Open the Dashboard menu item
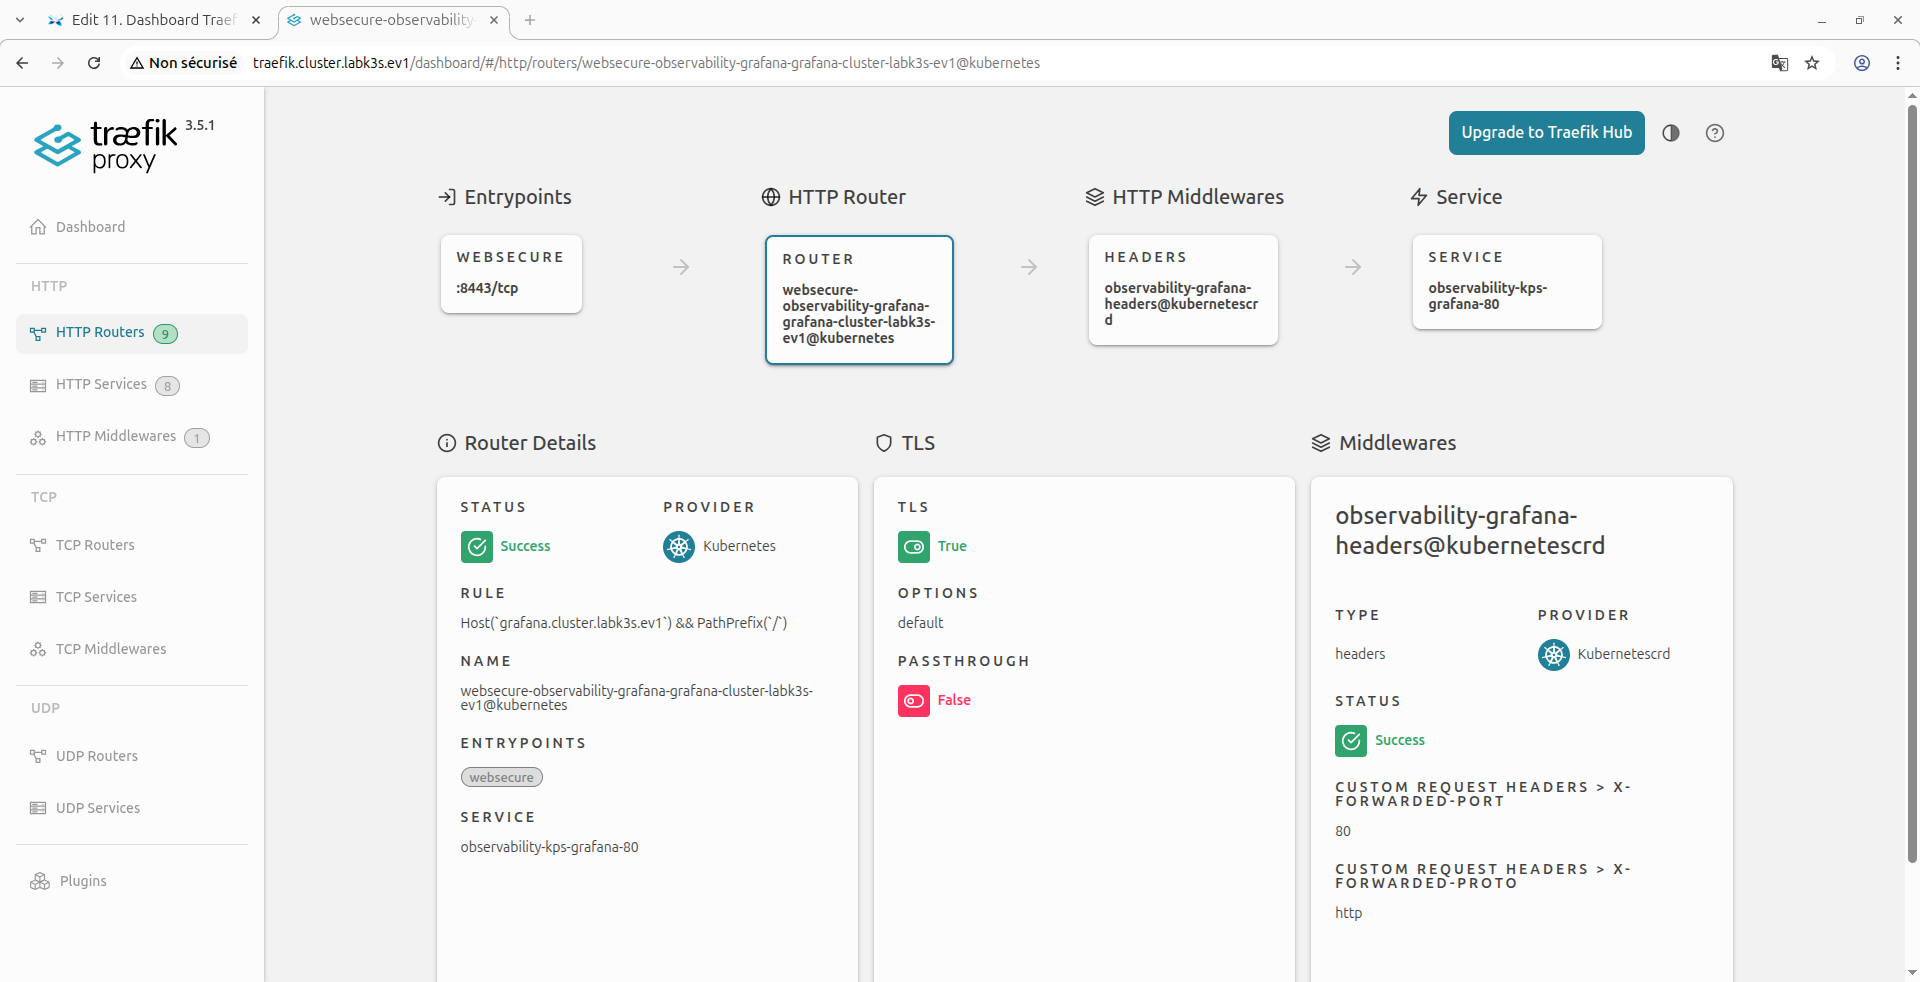Viewport: 1920px width, 982px height. pos(132,227)
